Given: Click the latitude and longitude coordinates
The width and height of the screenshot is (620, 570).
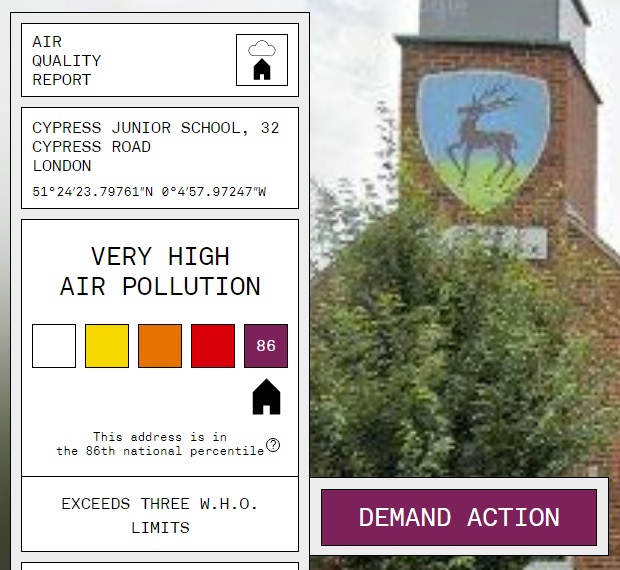Looking at the screenshot, I should click(149, 192).
